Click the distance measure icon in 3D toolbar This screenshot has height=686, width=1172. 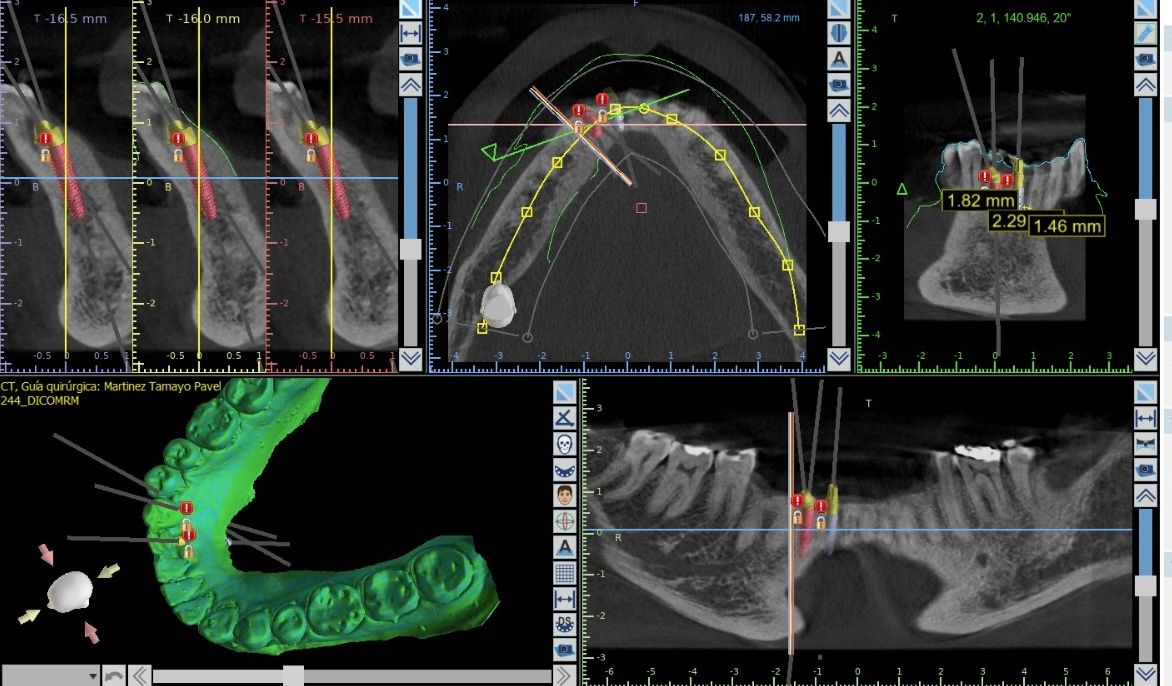pos(564,599)
